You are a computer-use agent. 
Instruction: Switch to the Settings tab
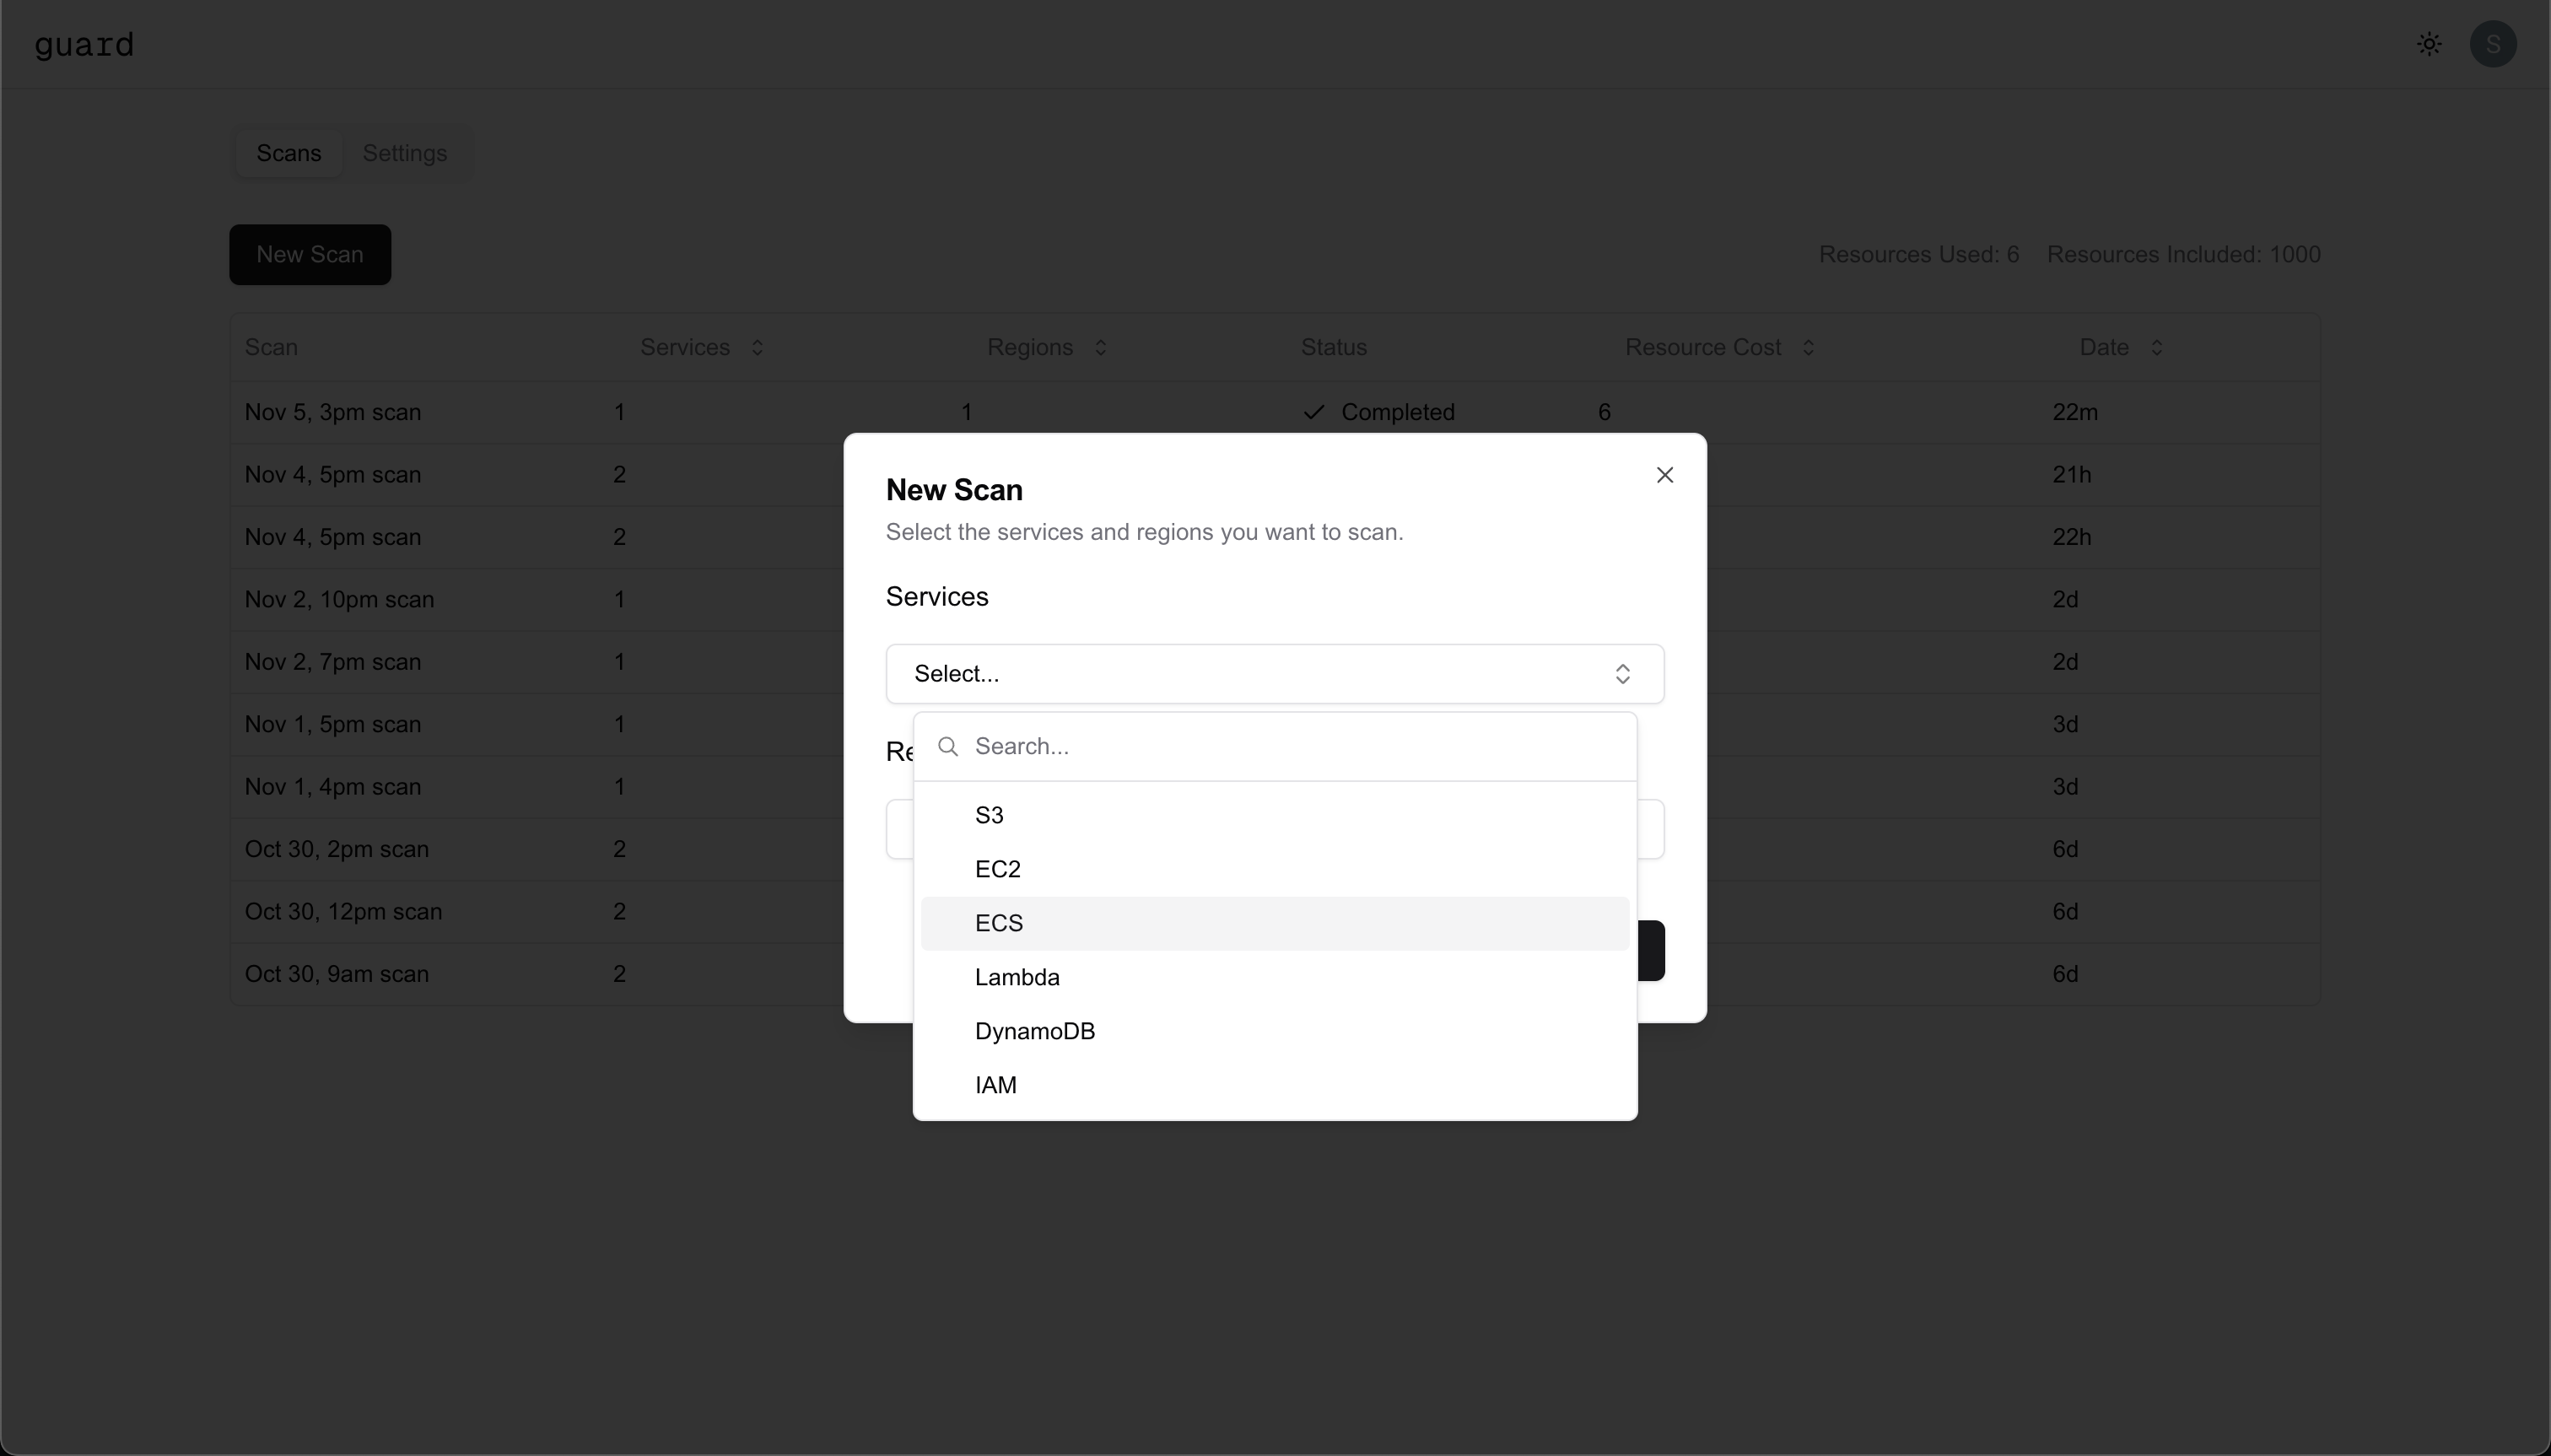(404, 153)
